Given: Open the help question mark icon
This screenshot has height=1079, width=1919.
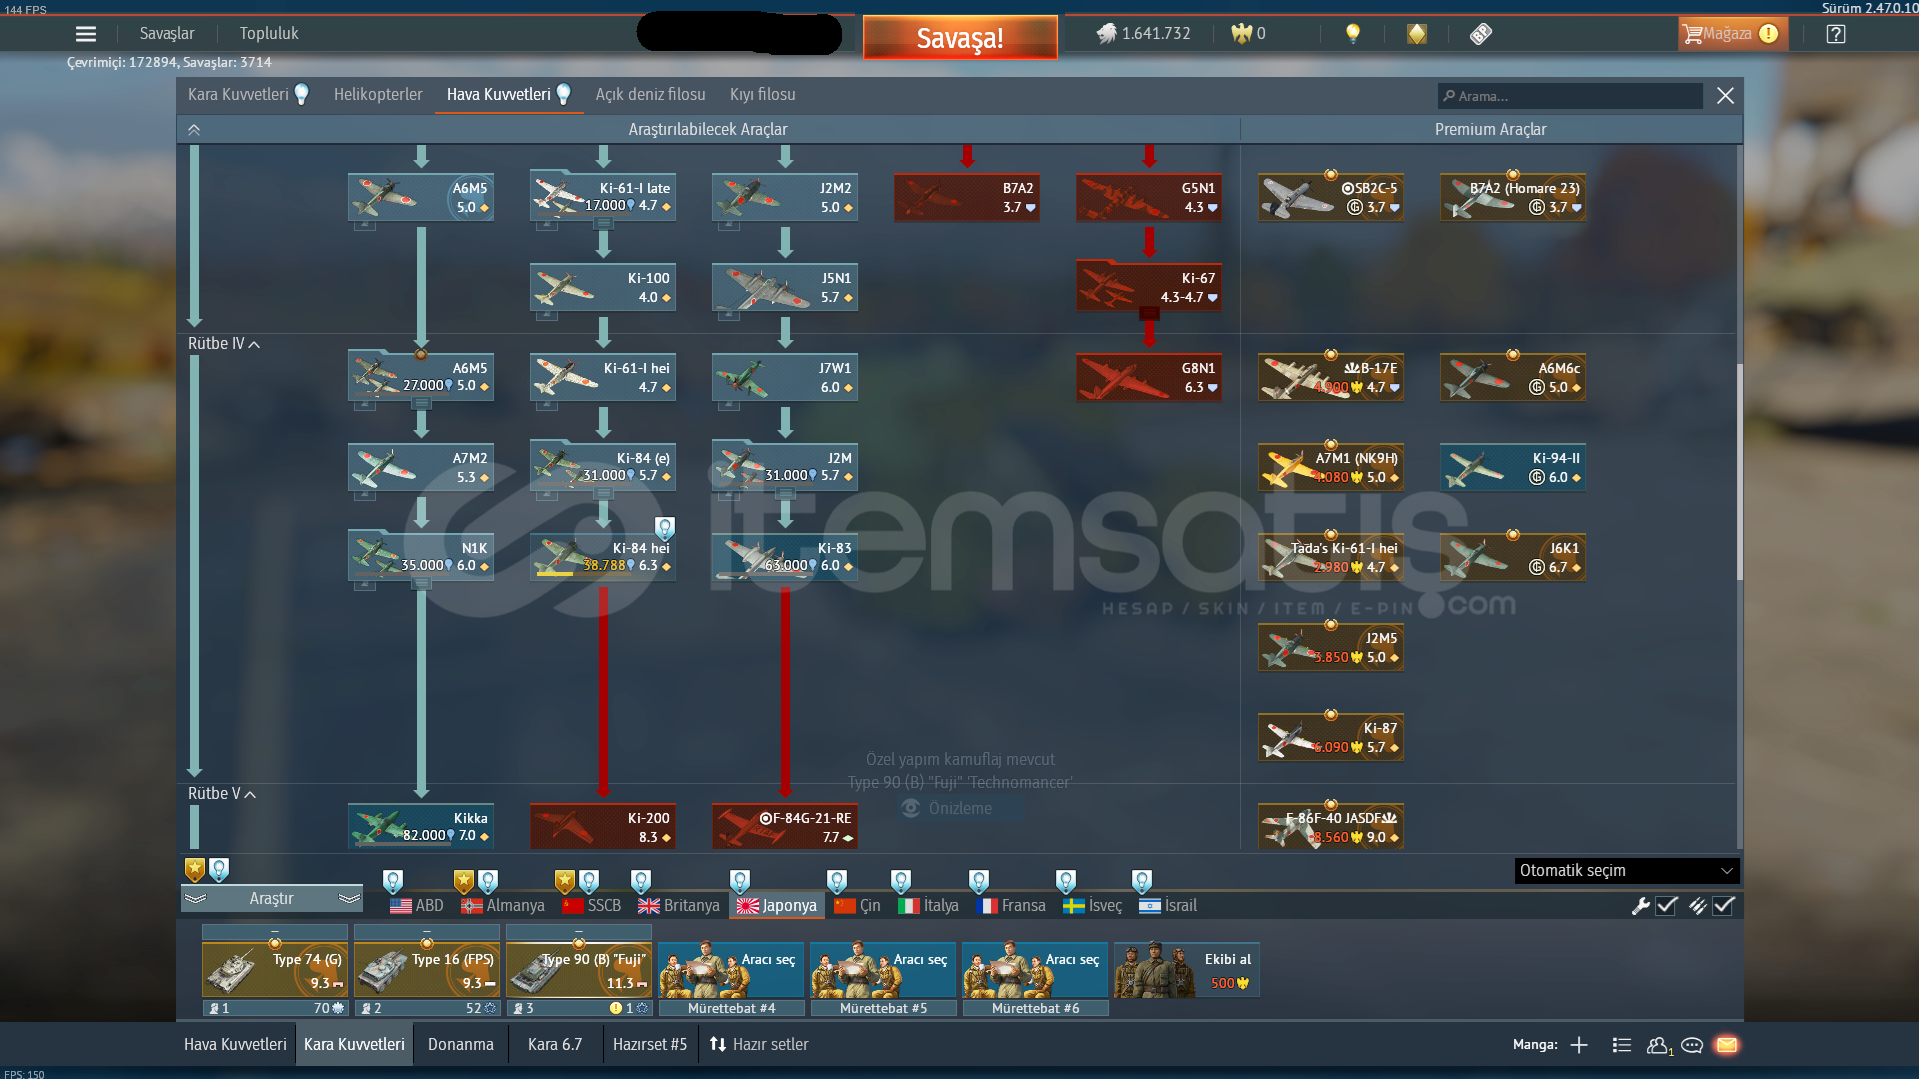Looking at the screenshot, I should [1836, 34].
